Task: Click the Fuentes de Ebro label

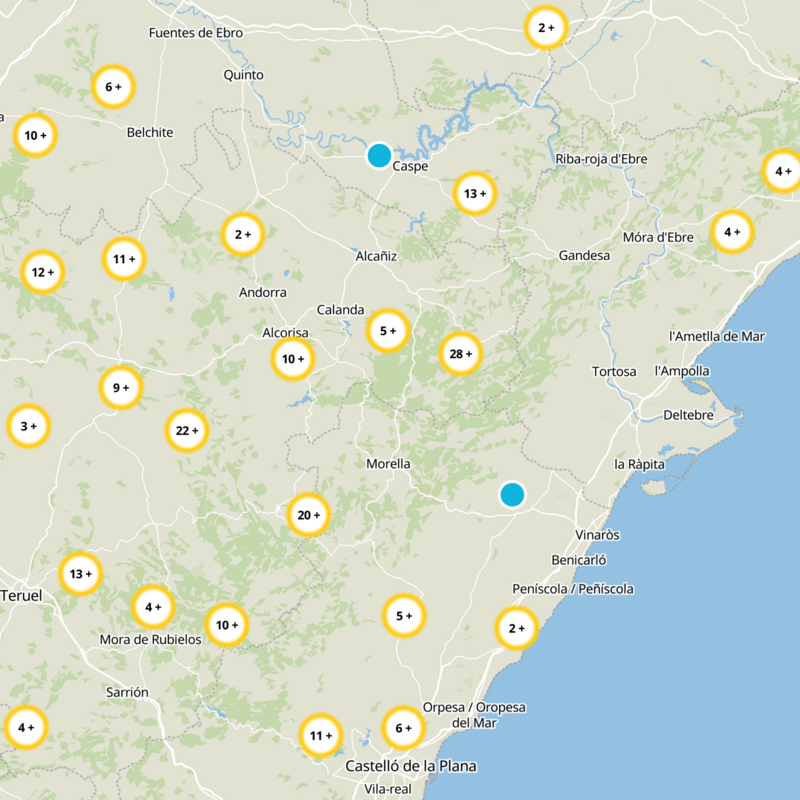Action: pyautogui.click(x=196, y=33)
